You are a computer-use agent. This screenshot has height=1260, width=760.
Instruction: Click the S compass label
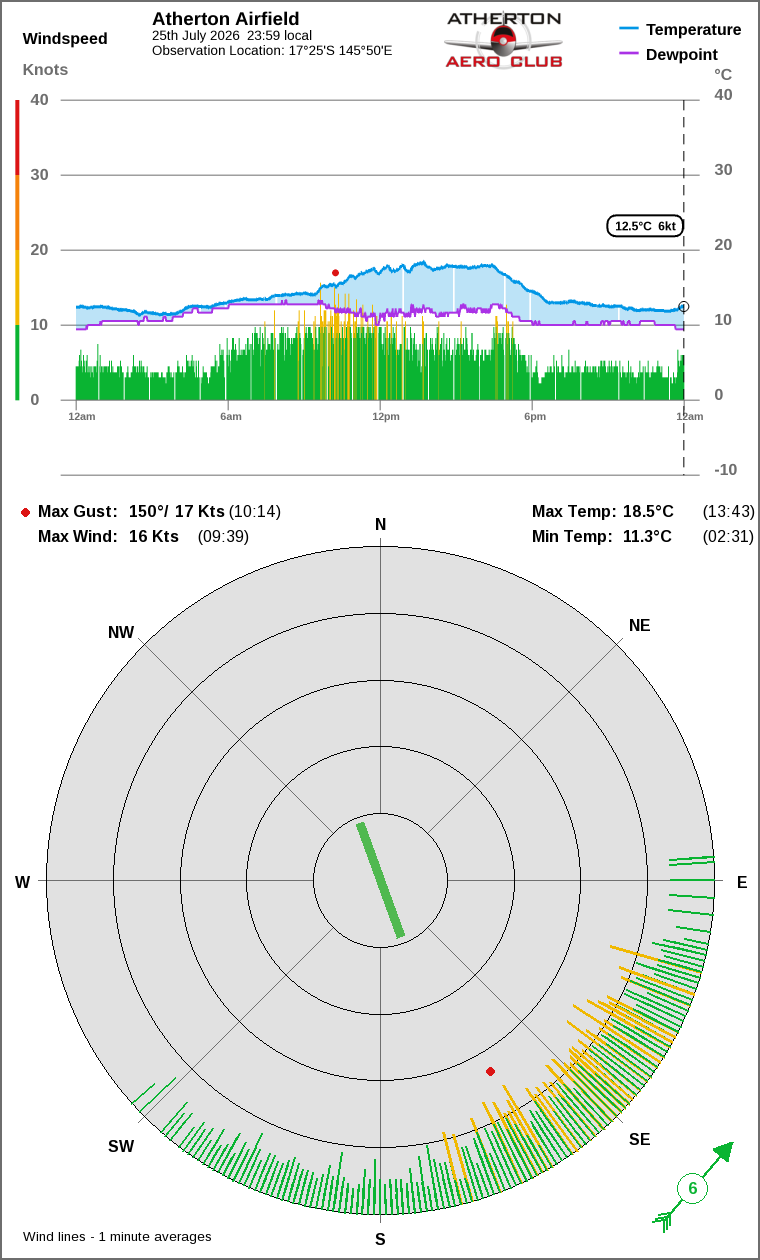click(380, 1240)
